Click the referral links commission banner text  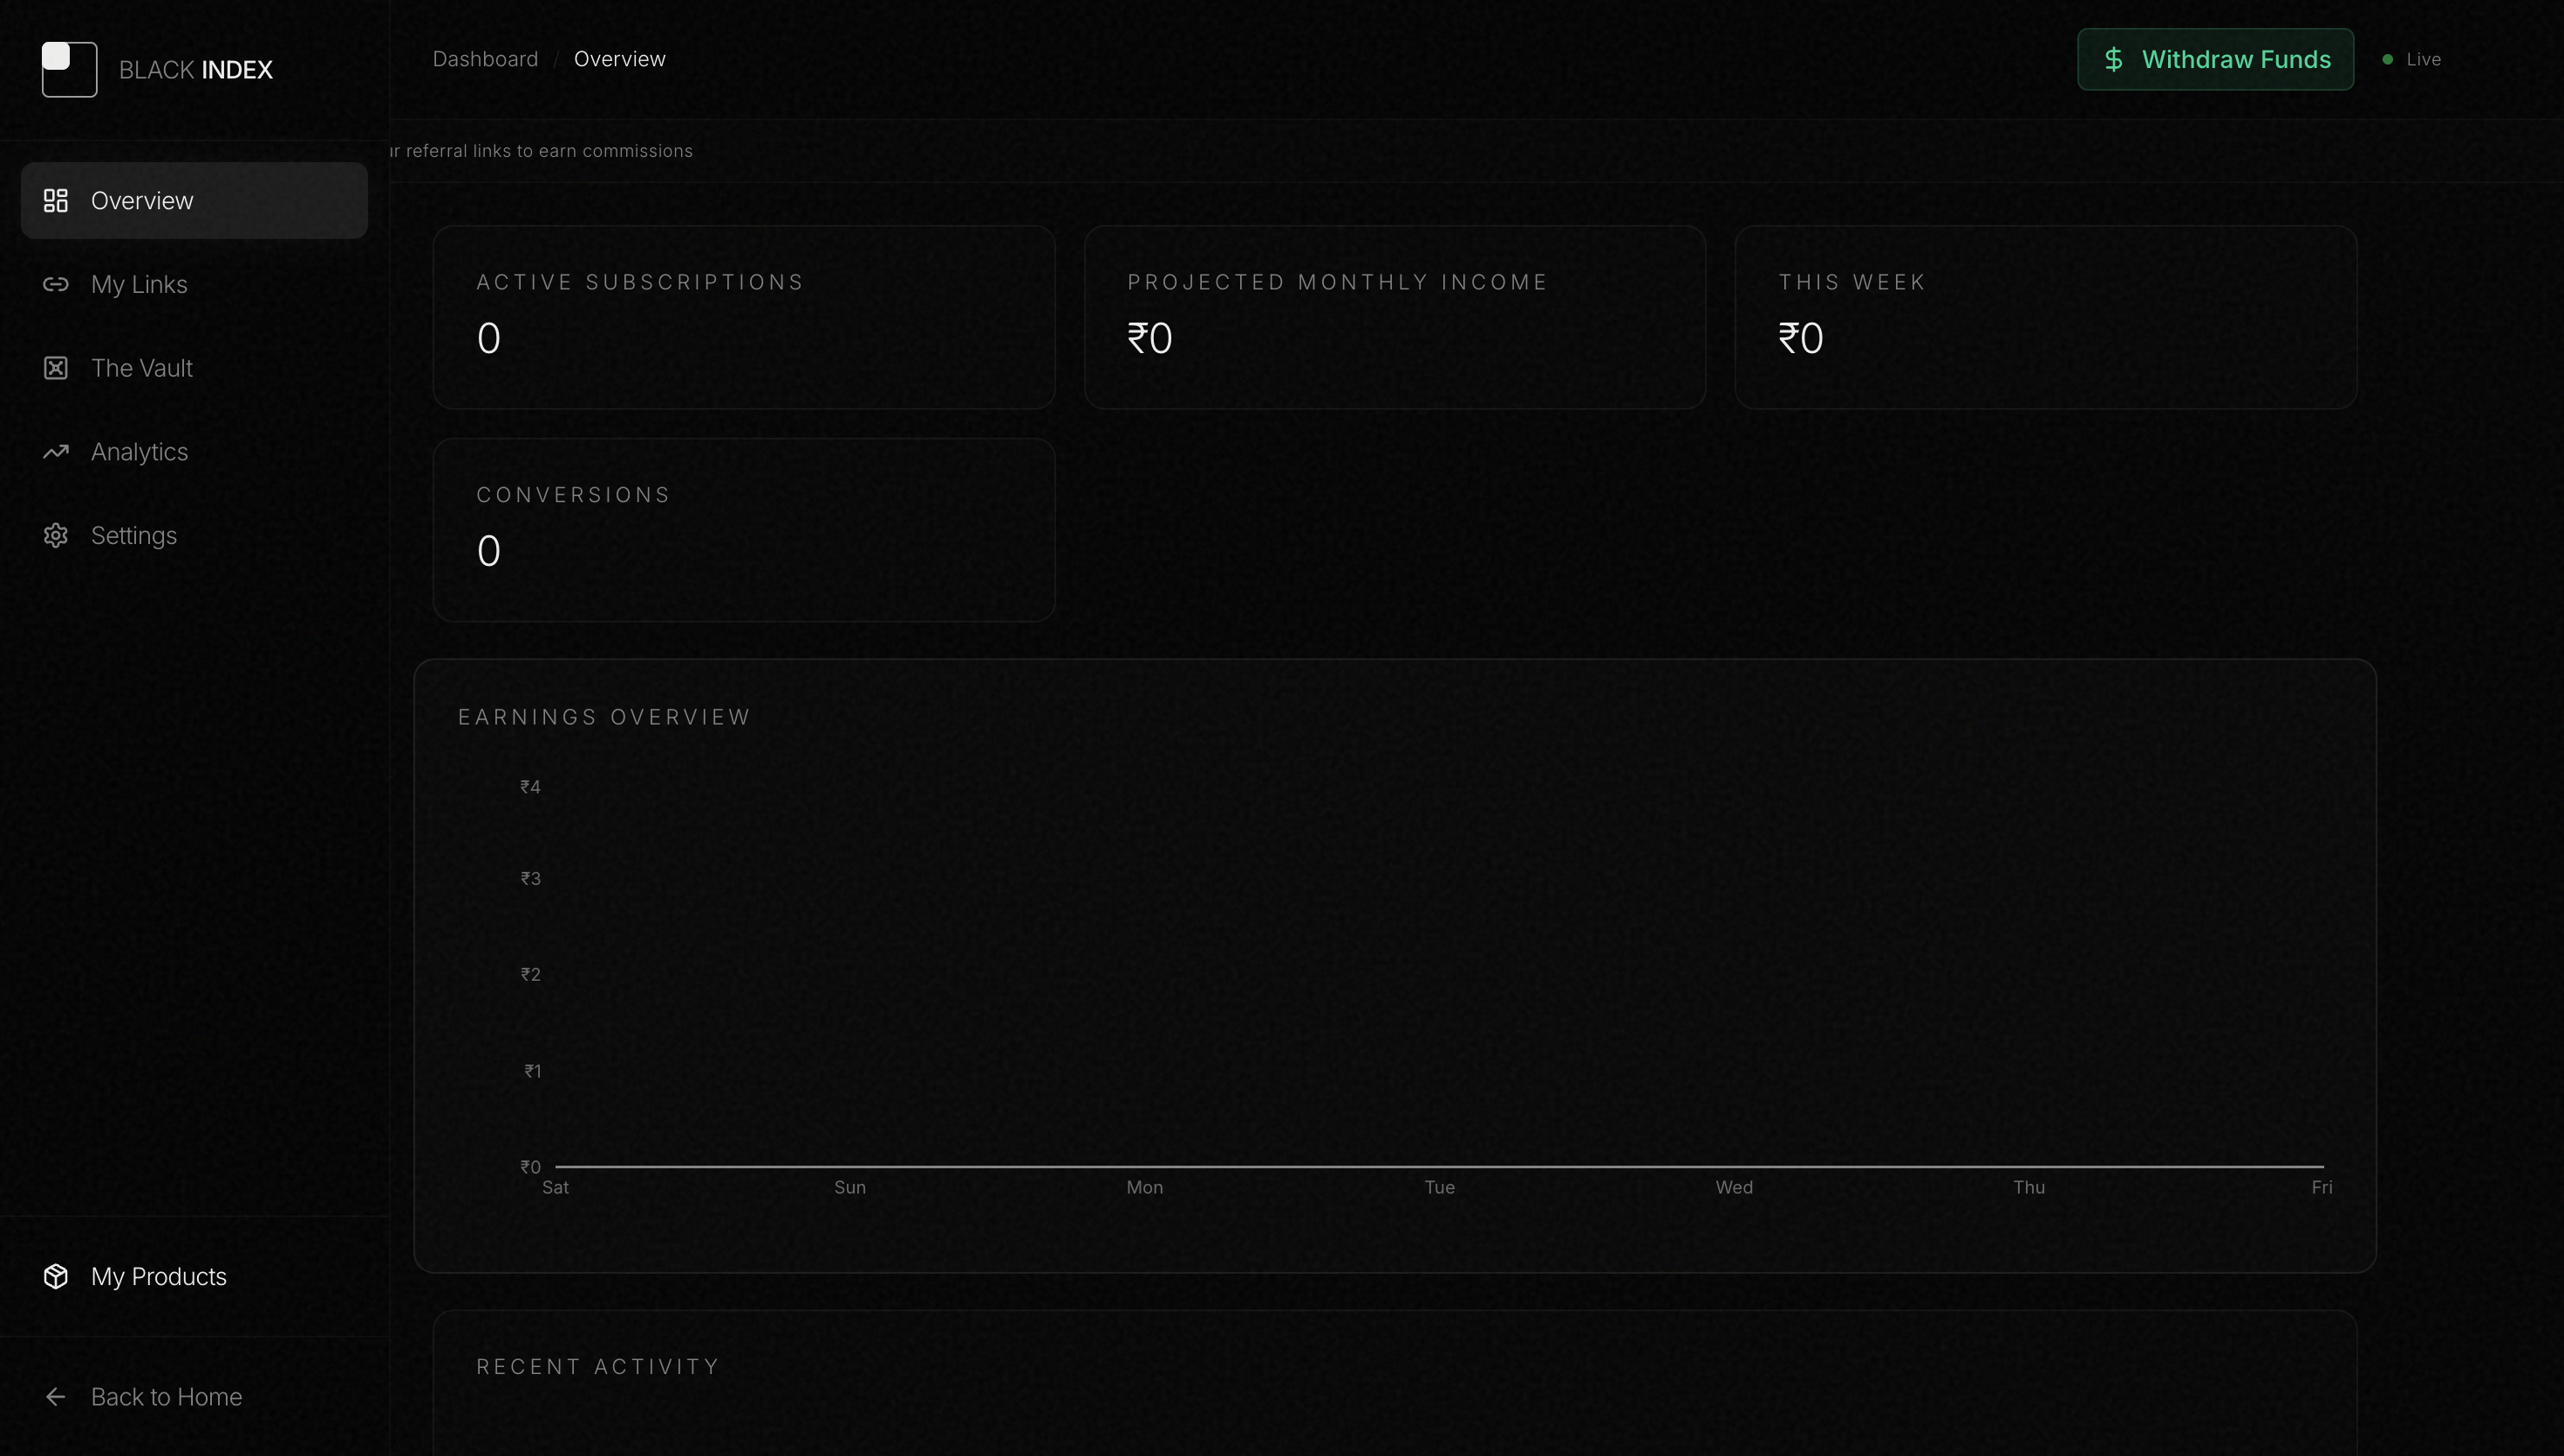click(541, 151)
